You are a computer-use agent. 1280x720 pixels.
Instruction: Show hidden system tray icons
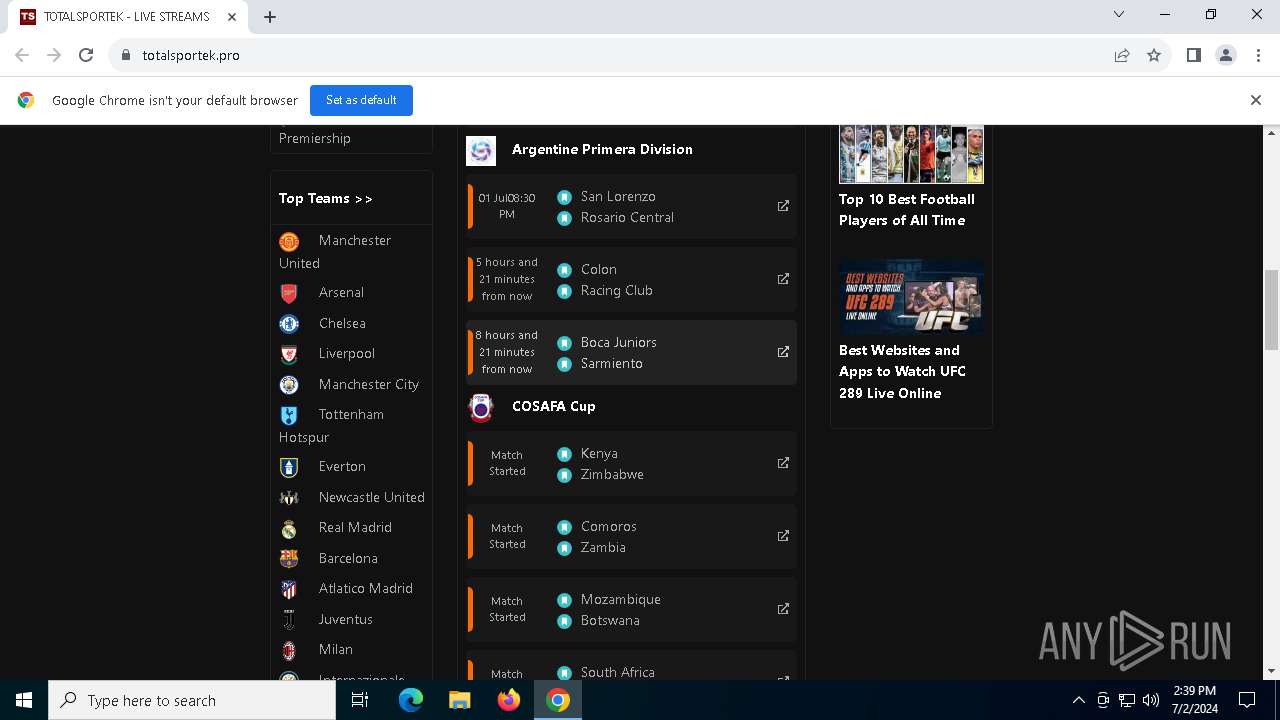click(x=1078, y=700)
